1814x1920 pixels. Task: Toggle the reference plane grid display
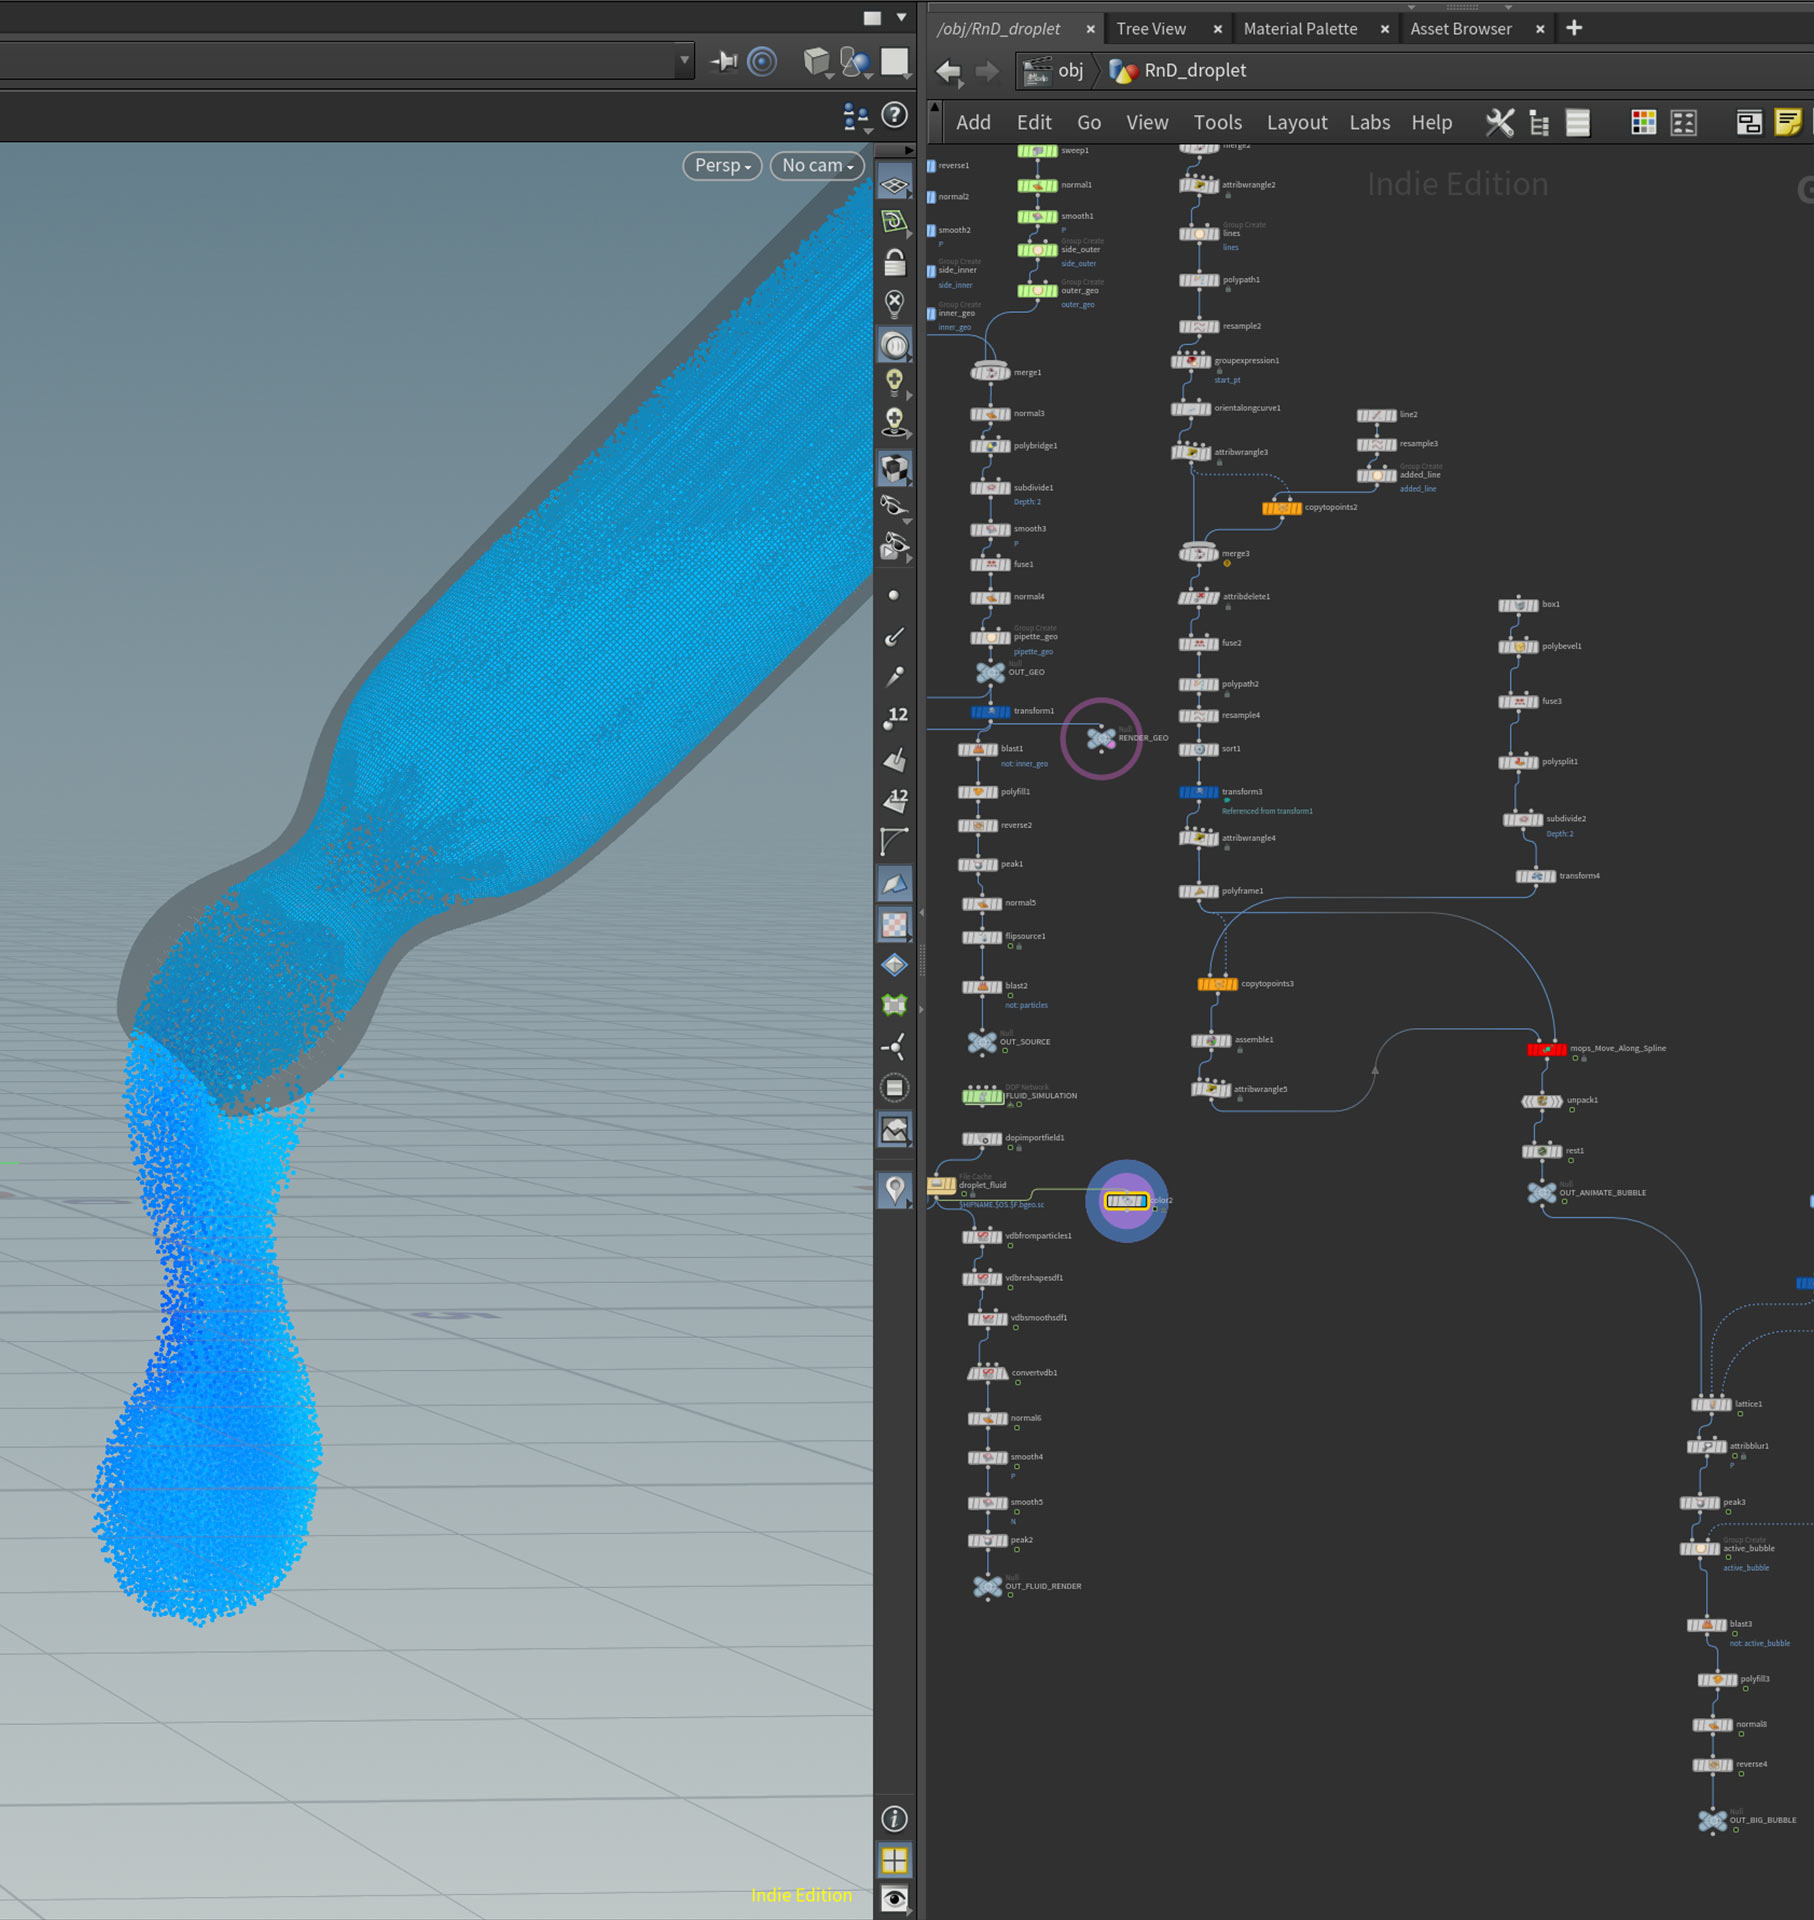[x=894, y=186]
